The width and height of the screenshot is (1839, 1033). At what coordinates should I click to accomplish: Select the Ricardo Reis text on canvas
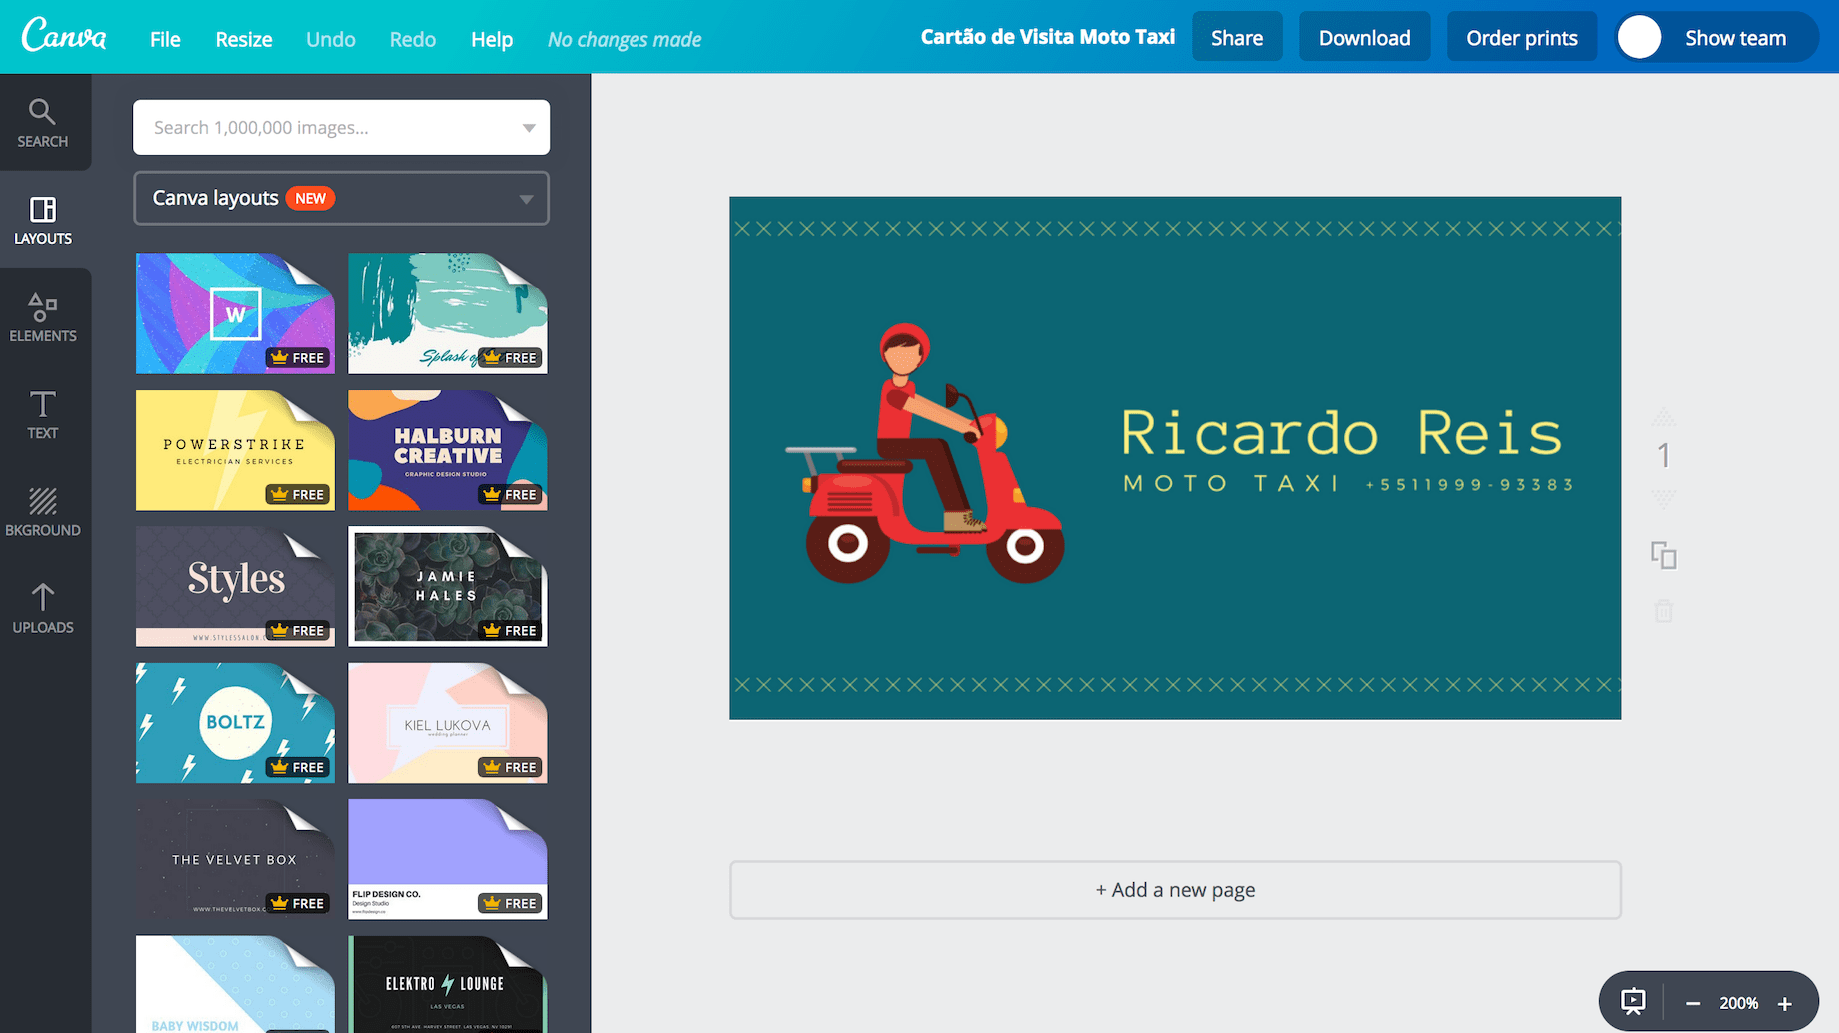pyautogui.click(x=1341, y=433)
